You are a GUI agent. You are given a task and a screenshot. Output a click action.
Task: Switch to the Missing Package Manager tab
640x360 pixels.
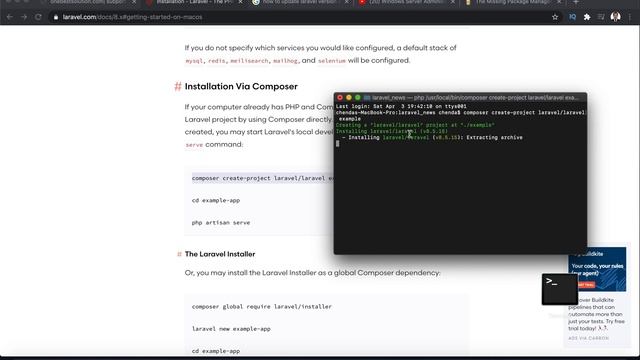coord(512,2)
